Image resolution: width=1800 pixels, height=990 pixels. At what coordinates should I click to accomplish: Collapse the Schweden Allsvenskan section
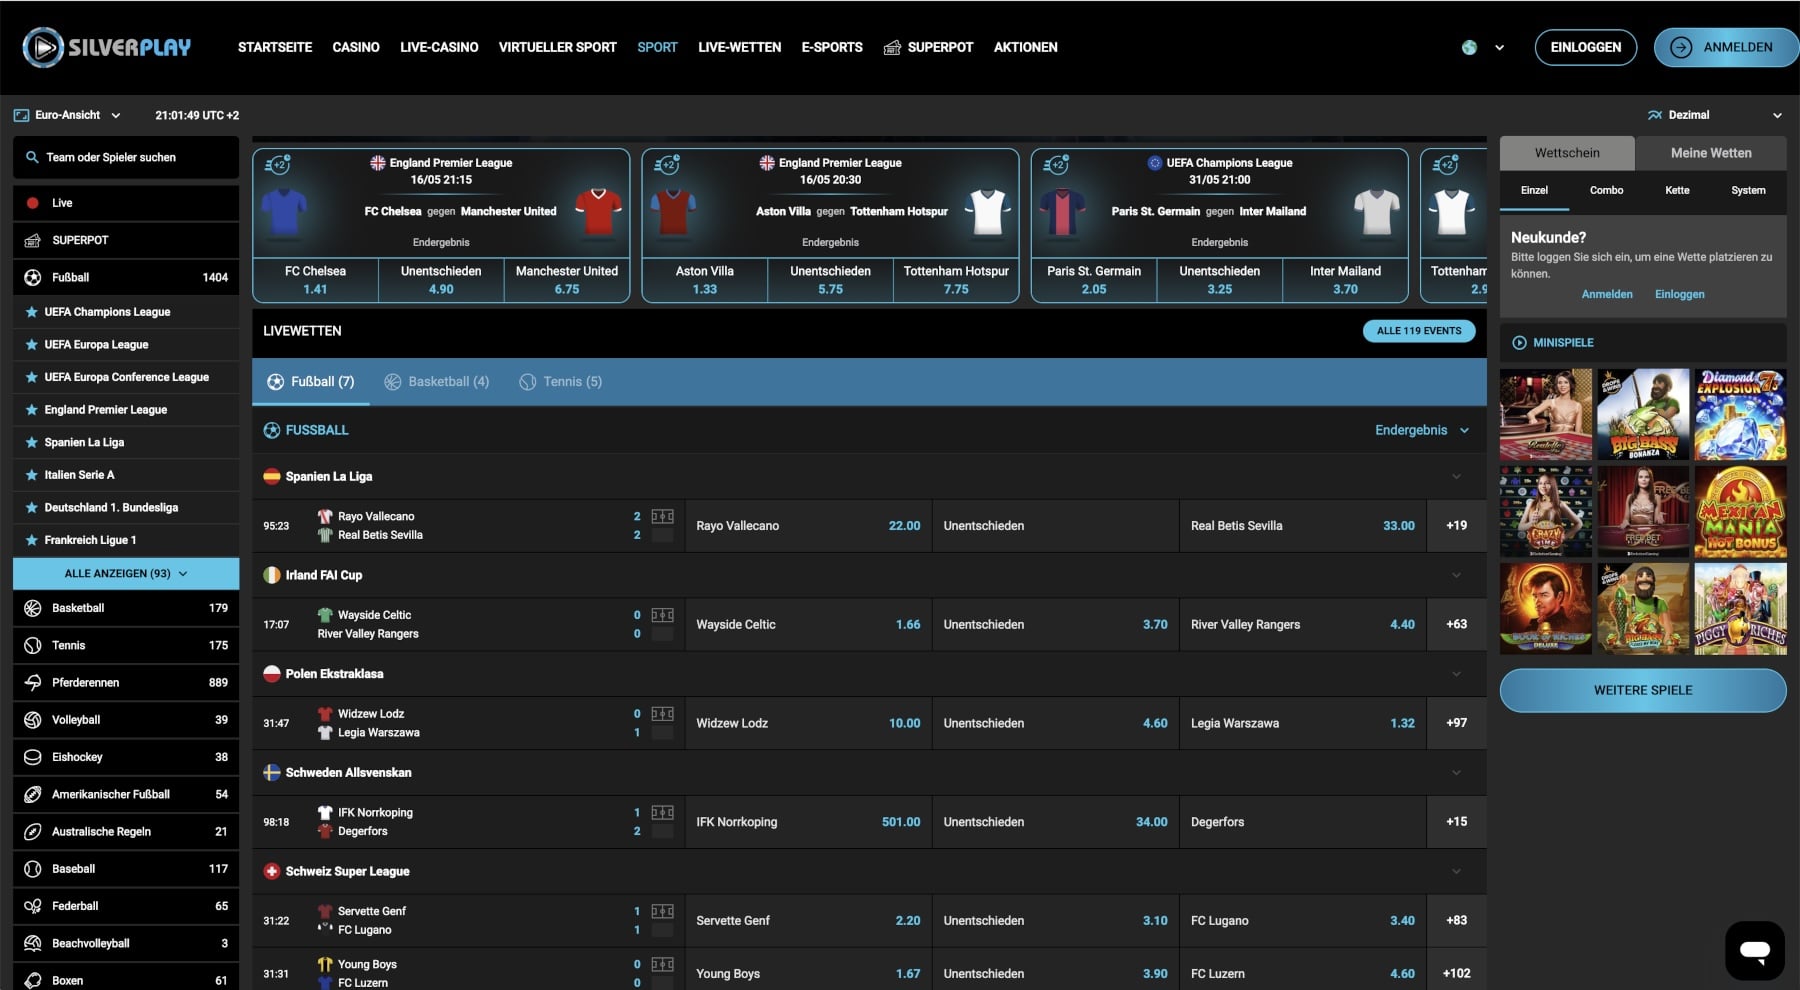click(x=1456, y=773)
